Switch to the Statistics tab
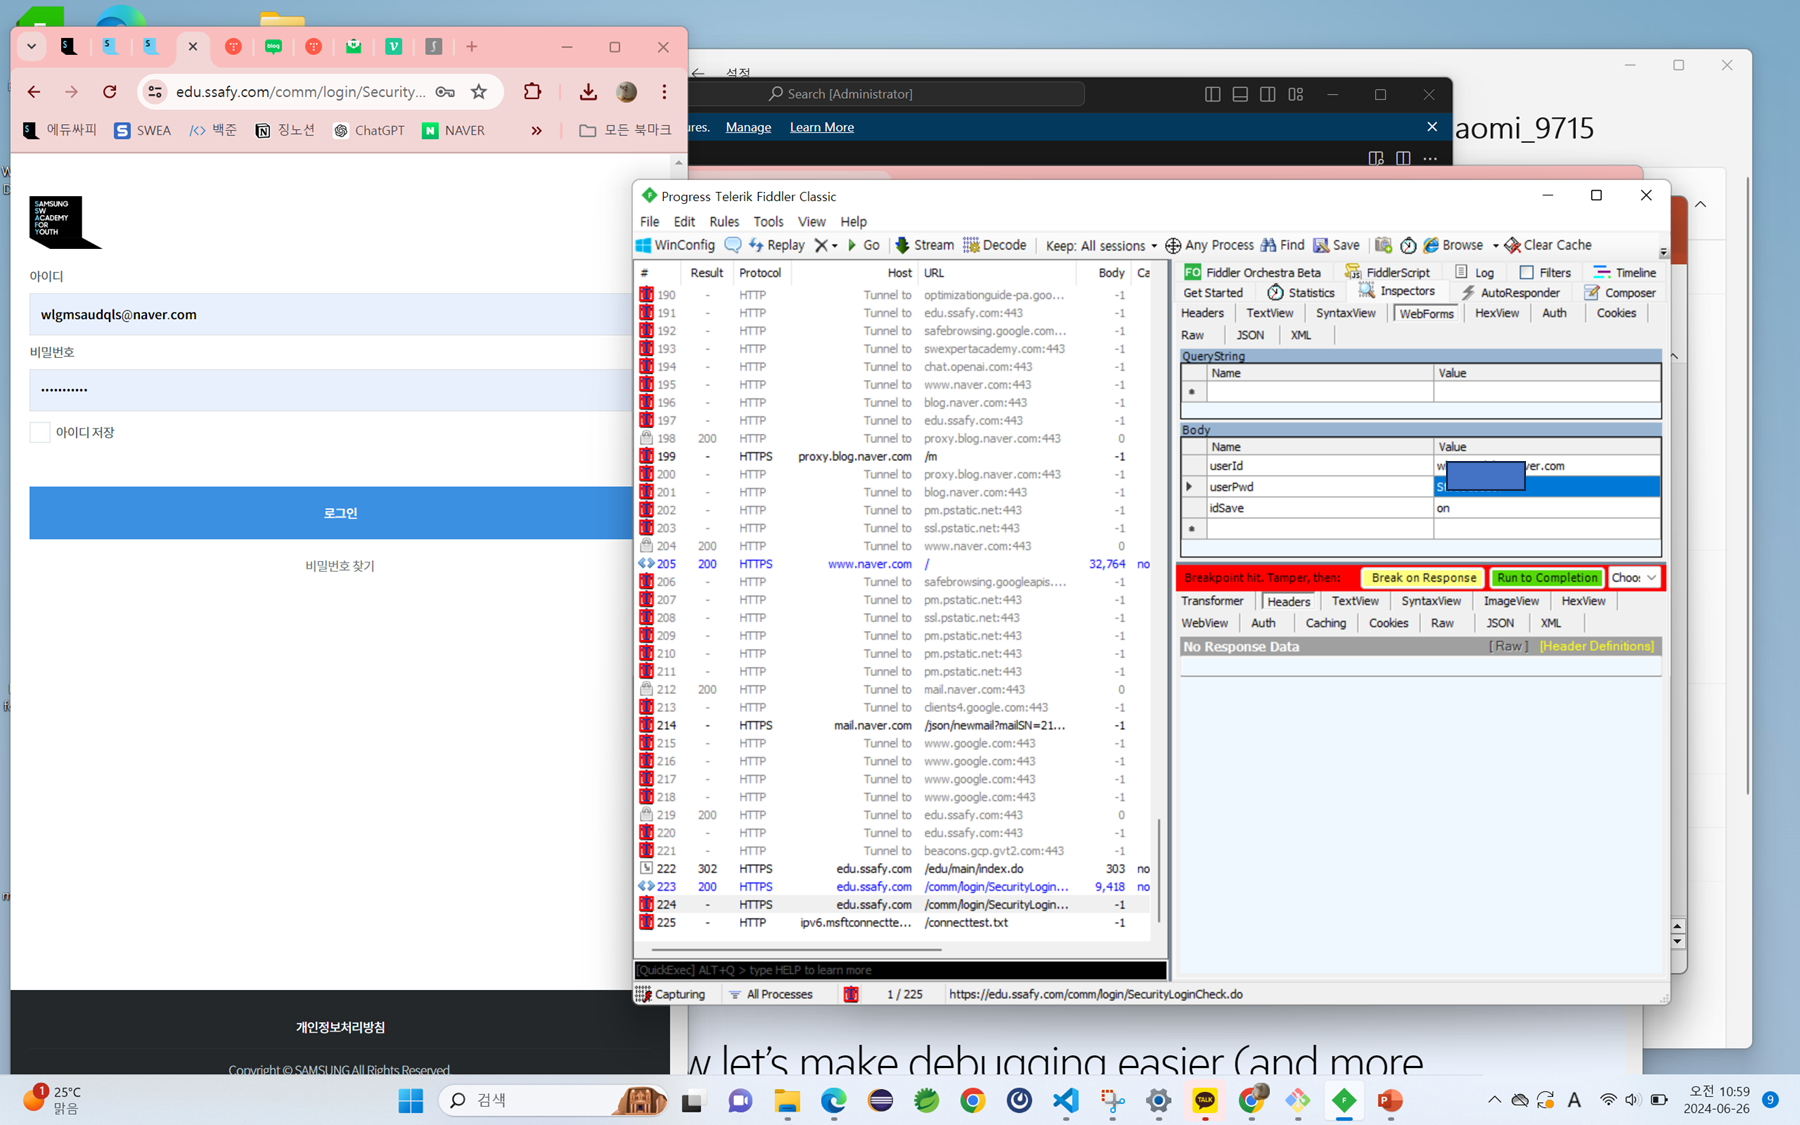 coord(1301,293)
